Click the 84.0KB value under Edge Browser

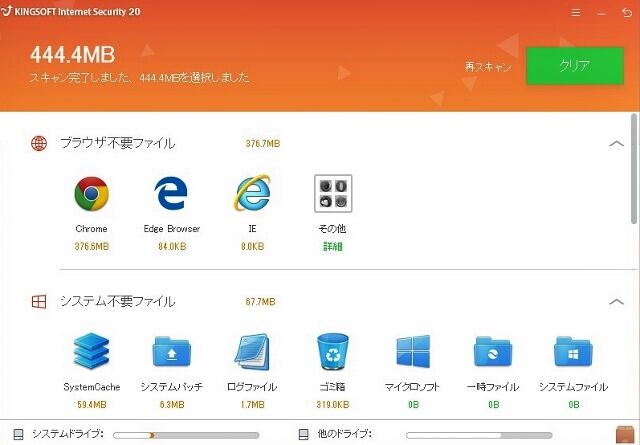pos(172,247)
